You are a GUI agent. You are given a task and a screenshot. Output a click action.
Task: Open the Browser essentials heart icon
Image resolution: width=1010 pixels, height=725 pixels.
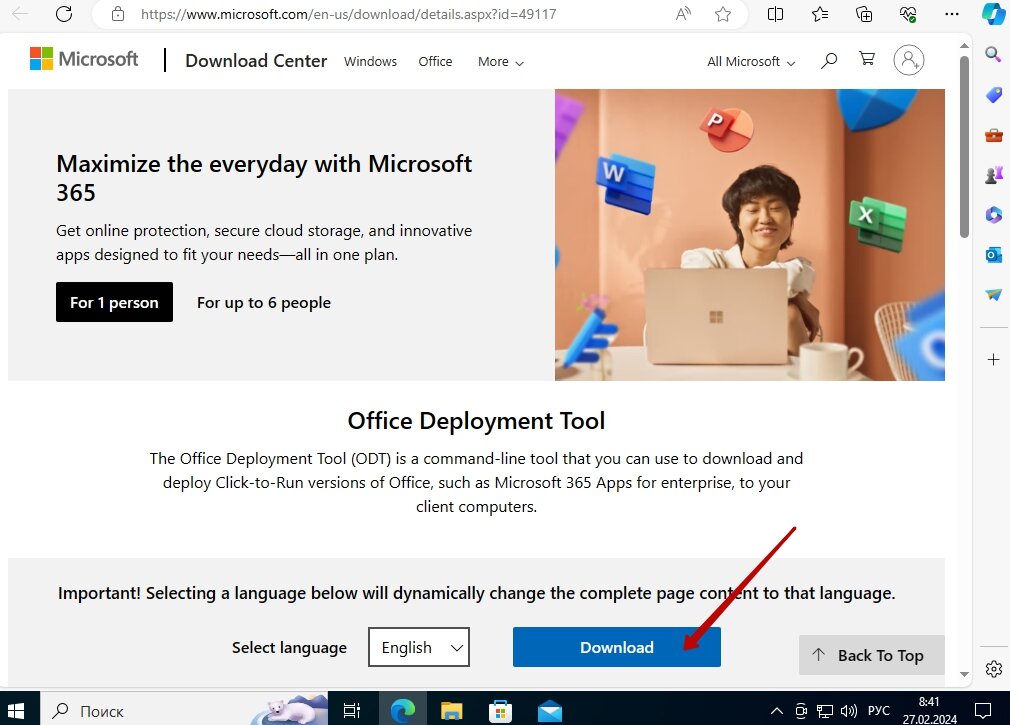[908, 14]
